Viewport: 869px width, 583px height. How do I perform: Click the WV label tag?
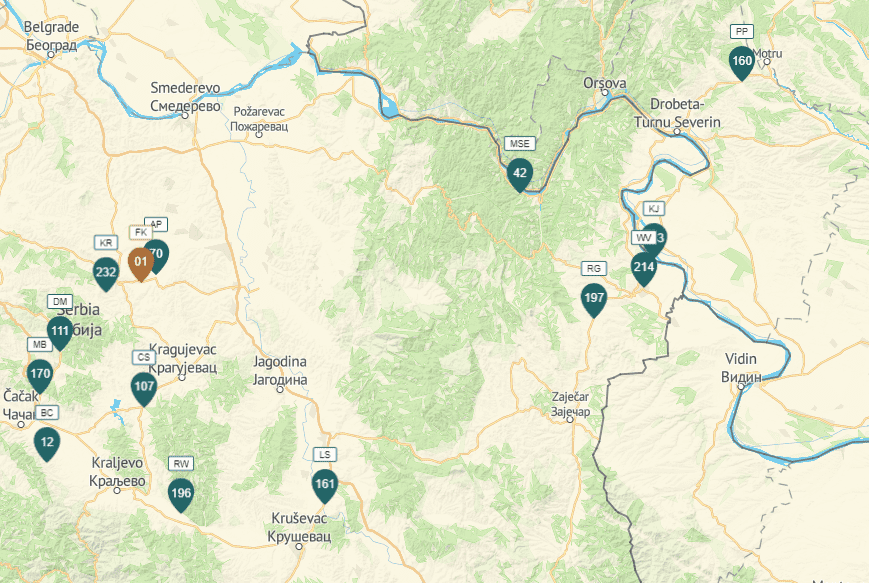pos(643,238)
